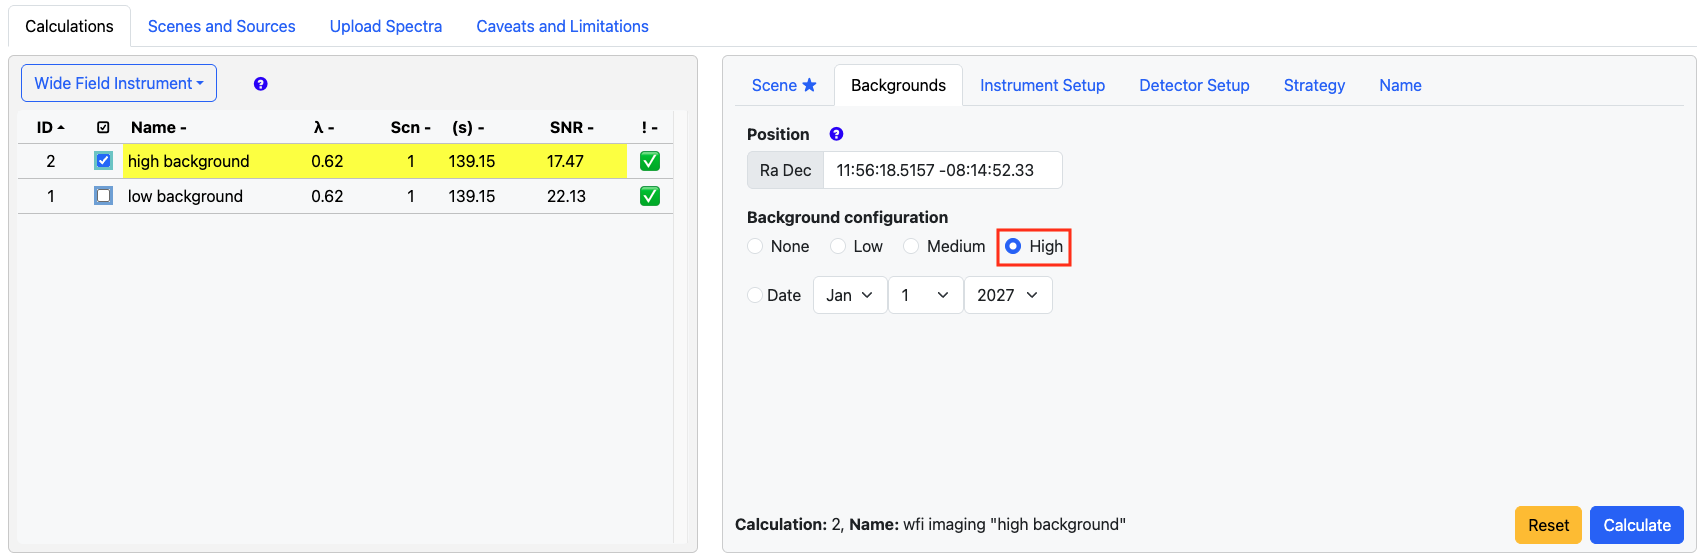Open the Instrument Setup tab

click(x=1042, y=85)
